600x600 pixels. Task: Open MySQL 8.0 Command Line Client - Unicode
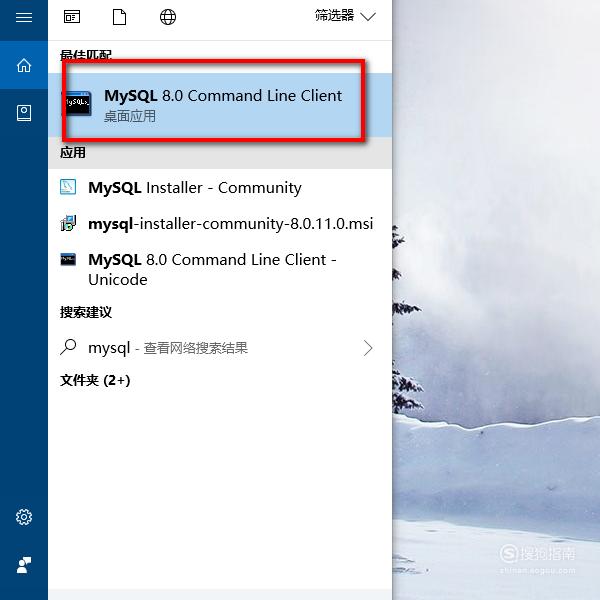220,269
